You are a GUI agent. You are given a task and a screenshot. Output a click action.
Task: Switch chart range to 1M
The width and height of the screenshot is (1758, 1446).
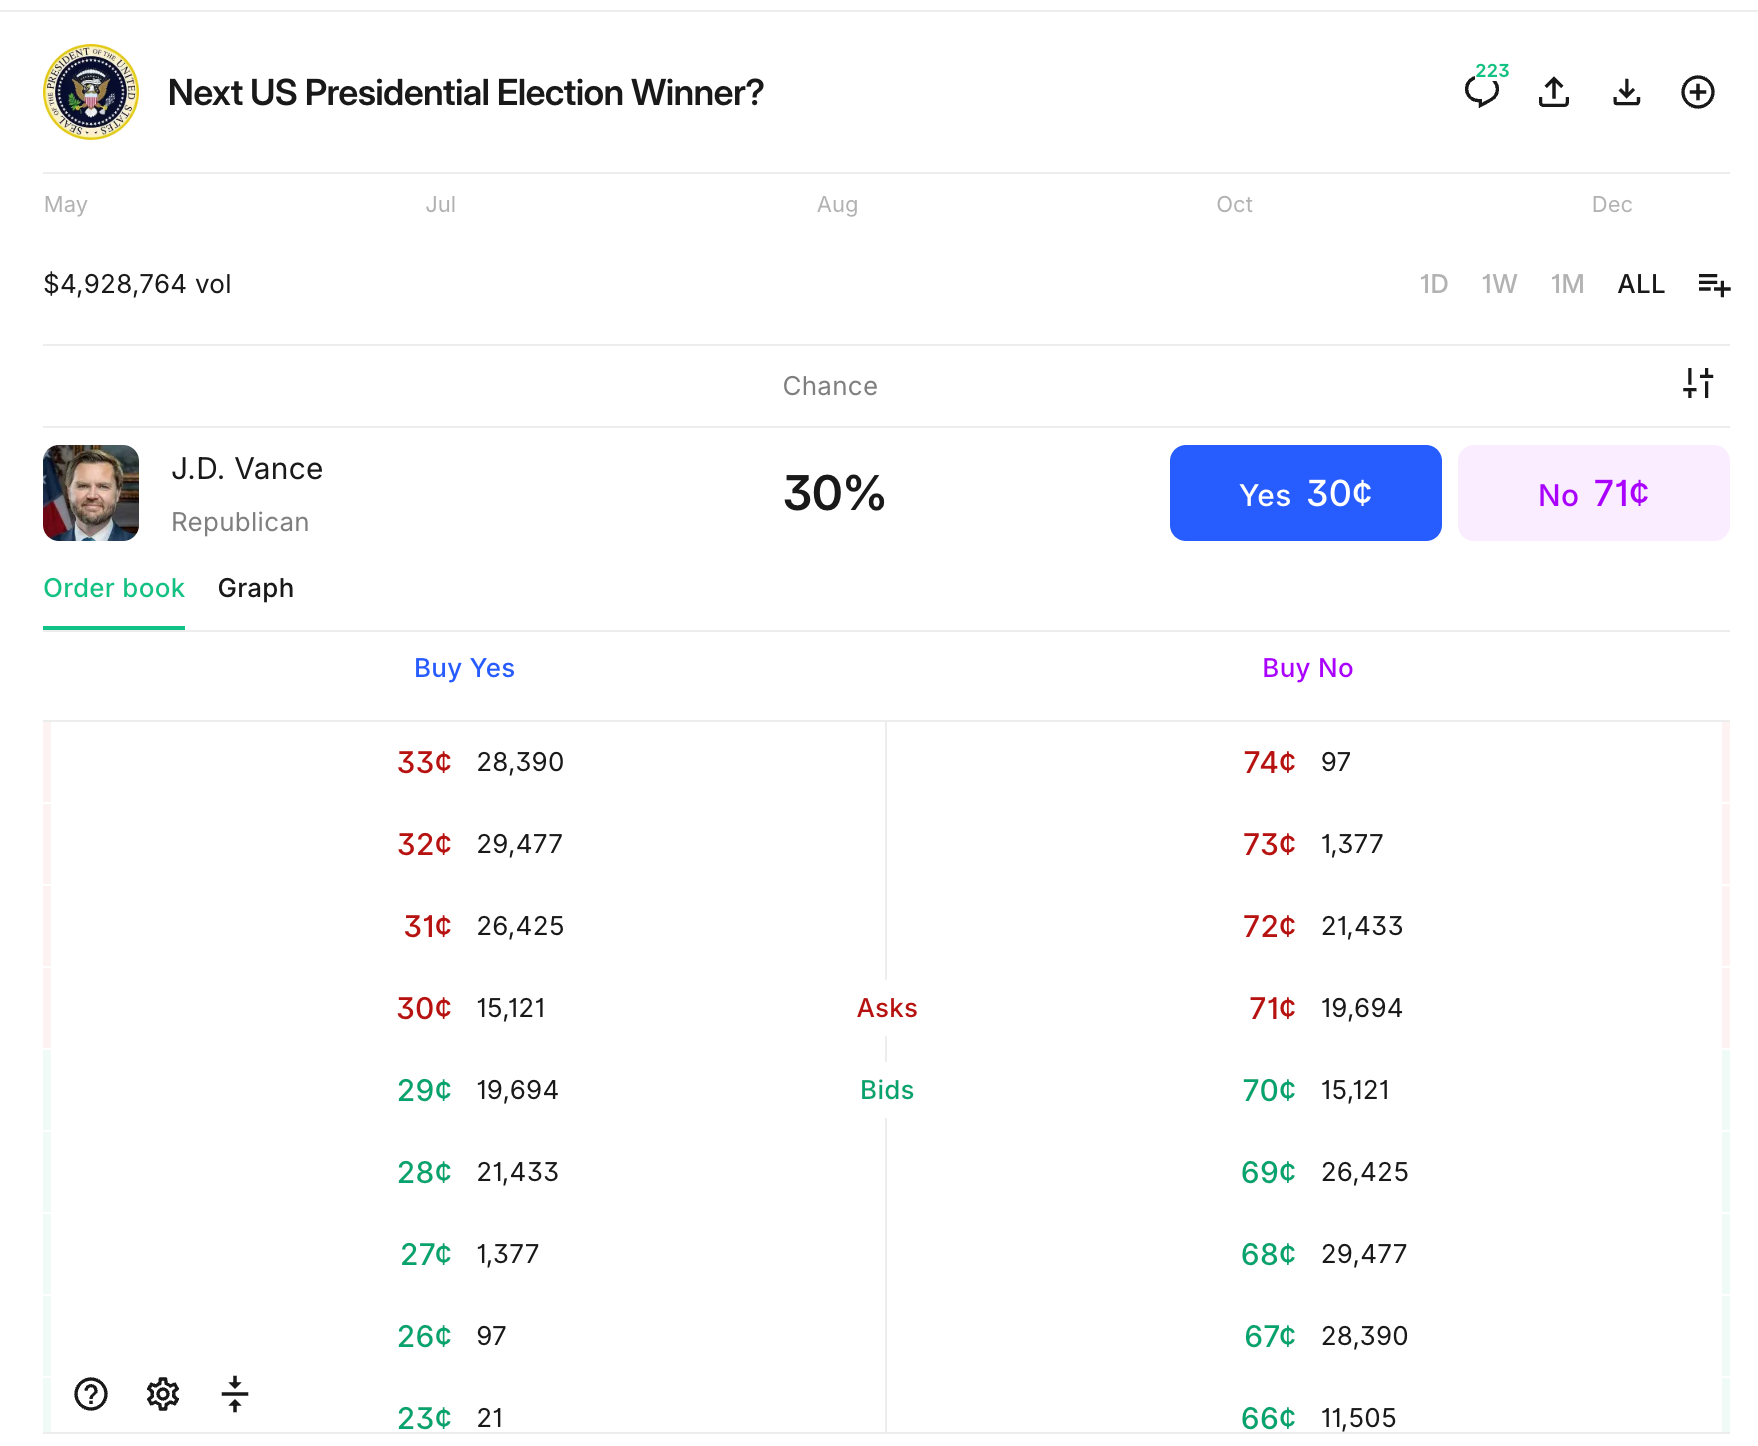point(1567,284)
